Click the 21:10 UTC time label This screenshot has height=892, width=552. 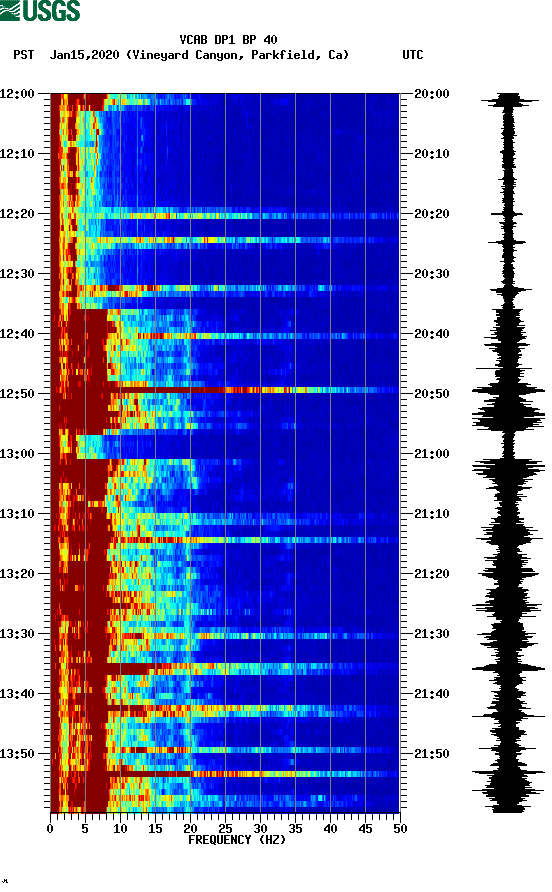tap(432, 514)
